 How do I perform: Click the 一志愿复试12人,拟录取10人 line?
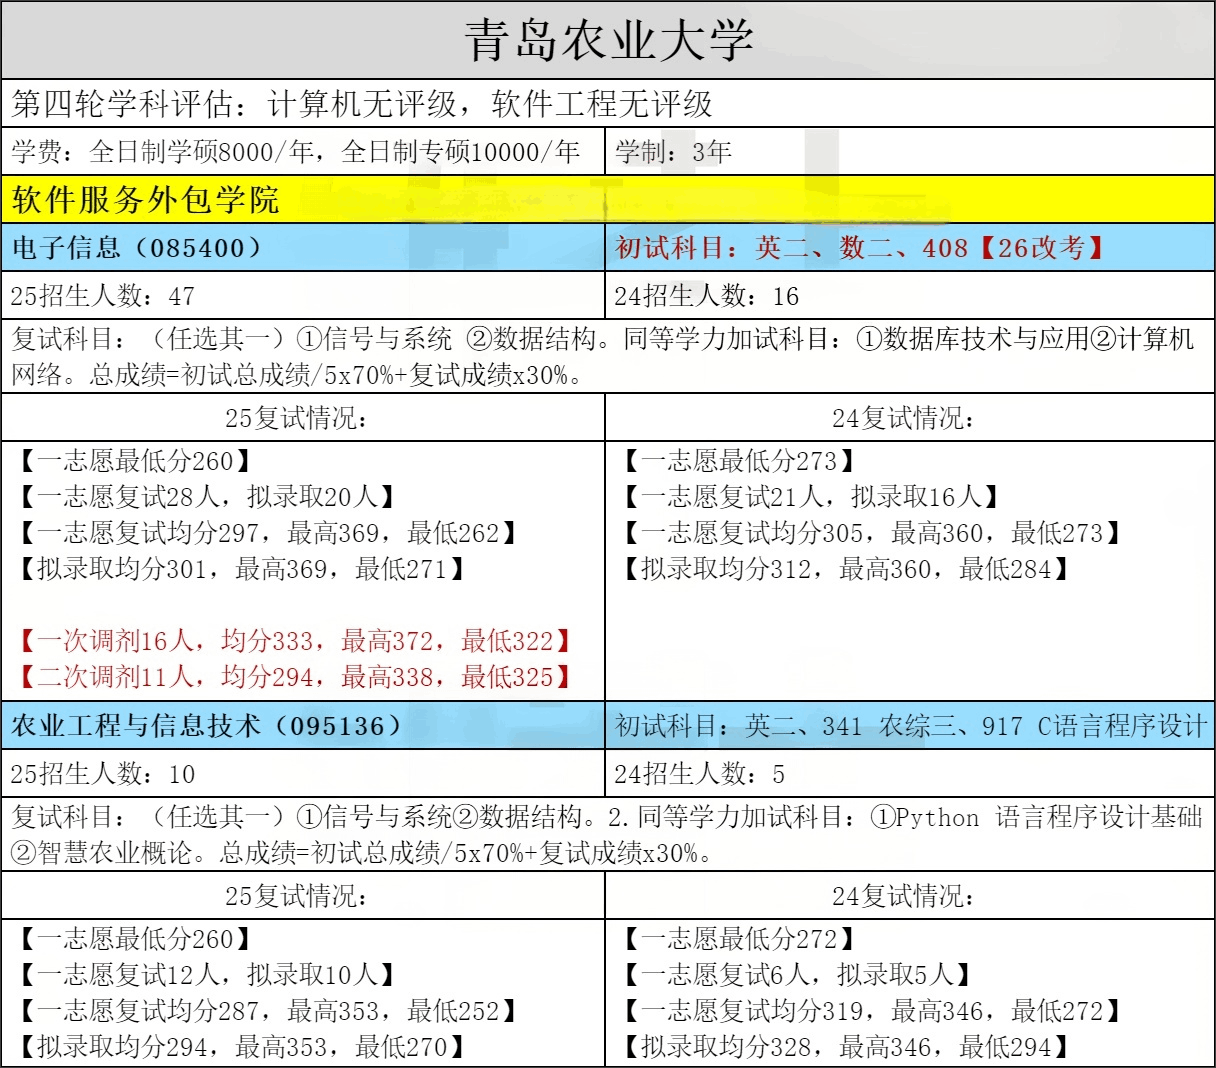pyautogui.click(x=208, y=975)
